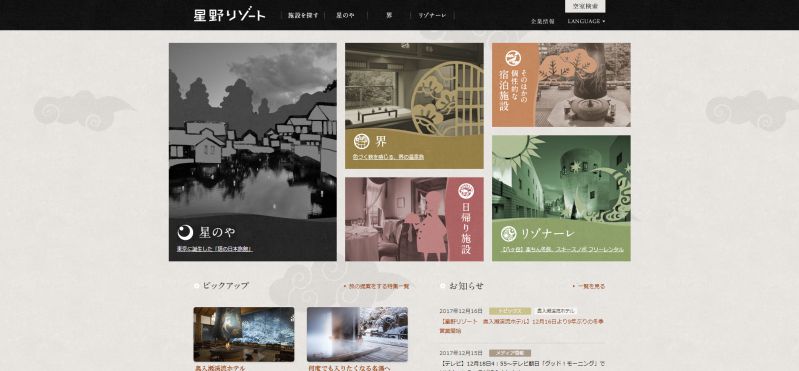Click the round icon above 日帰り施設
This screenshot has width=799, height=371.
466,191
